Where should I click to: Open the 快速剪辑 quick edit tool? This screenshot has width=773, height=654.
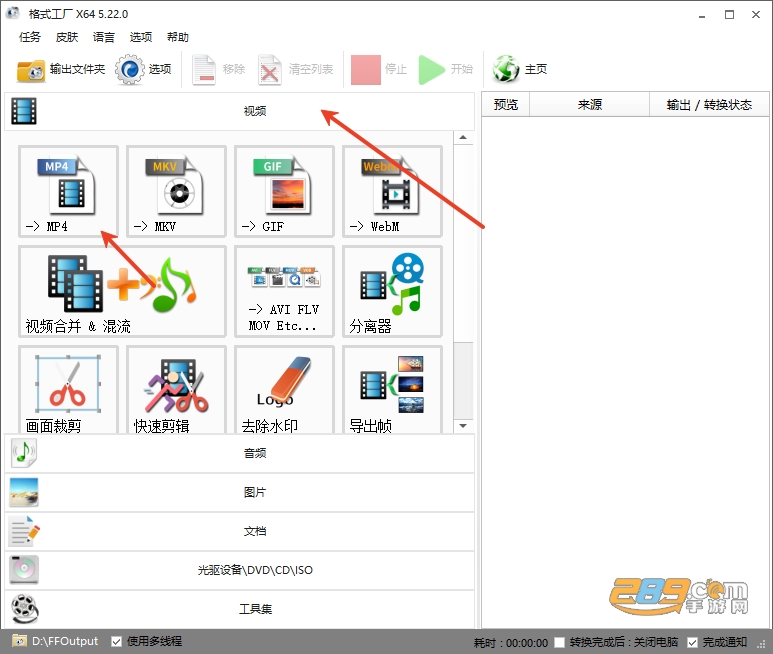tap(176, 389)
